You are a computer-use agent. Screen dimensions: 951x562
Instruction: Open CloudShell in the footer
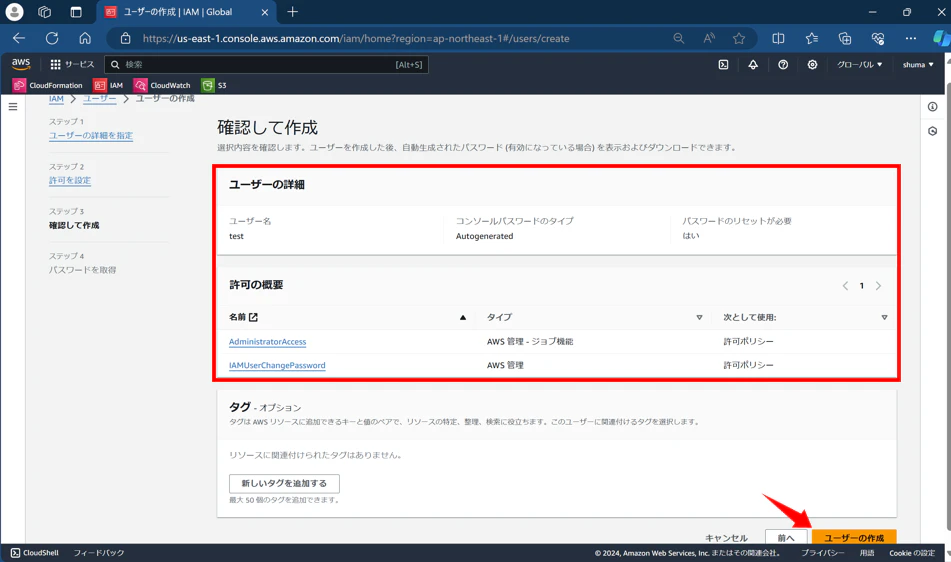35,553
